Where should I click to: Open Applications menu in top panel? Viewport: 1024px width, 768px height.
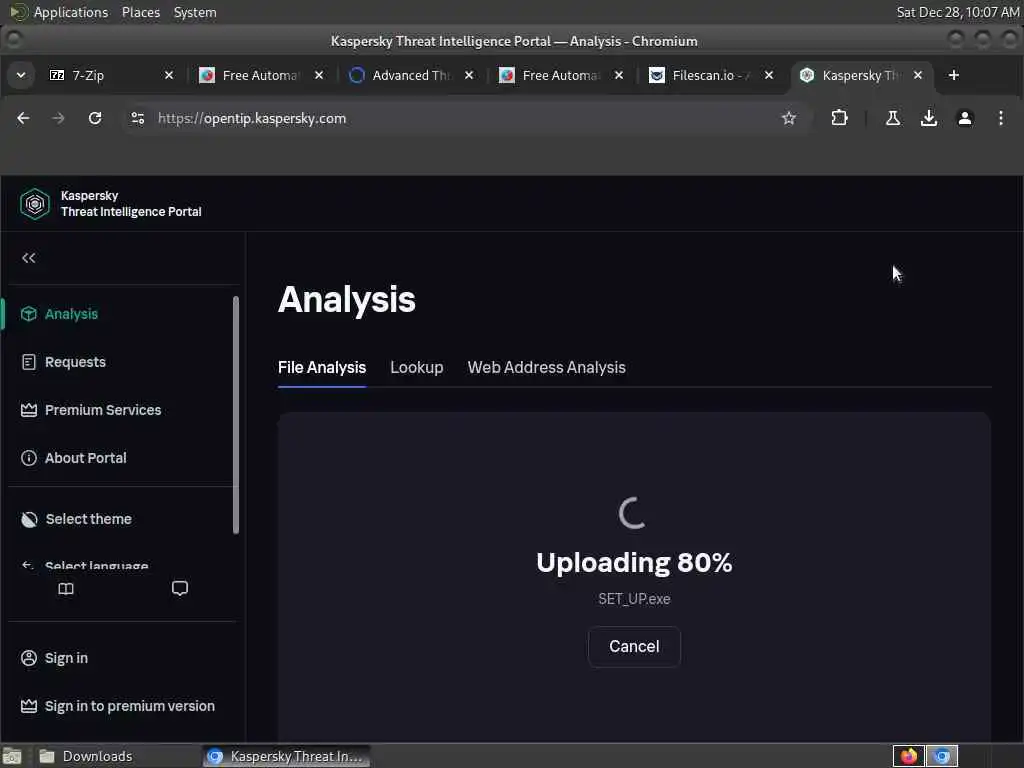click(71, 12)
